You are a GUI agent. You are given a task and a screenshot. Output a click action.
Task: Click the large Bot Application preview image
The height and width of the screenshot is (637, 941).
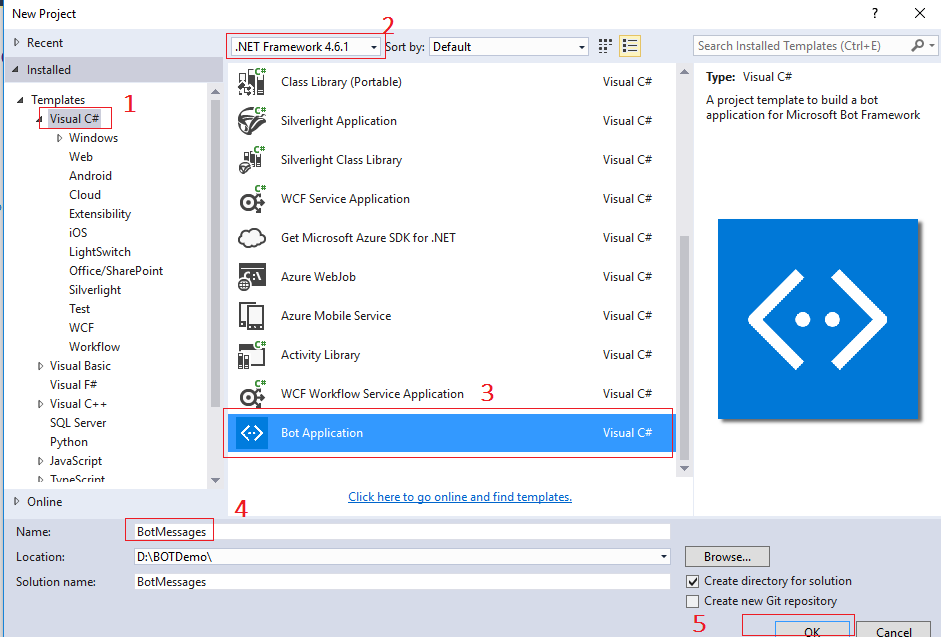coord(818,319)
